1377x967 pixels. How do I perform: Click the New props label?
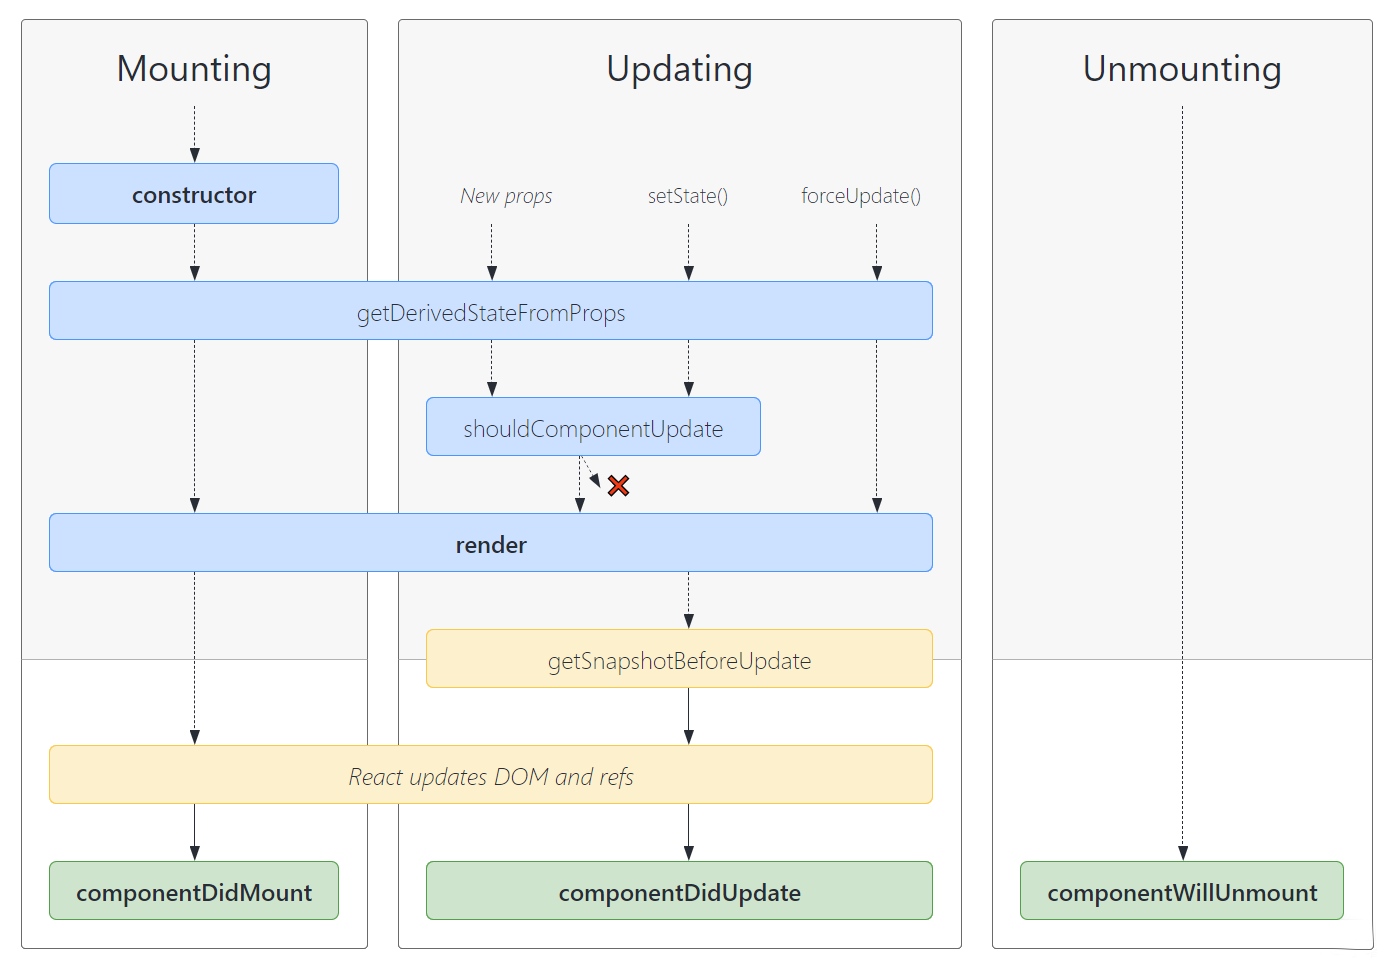pyautogui.click(x=506, y=196)
